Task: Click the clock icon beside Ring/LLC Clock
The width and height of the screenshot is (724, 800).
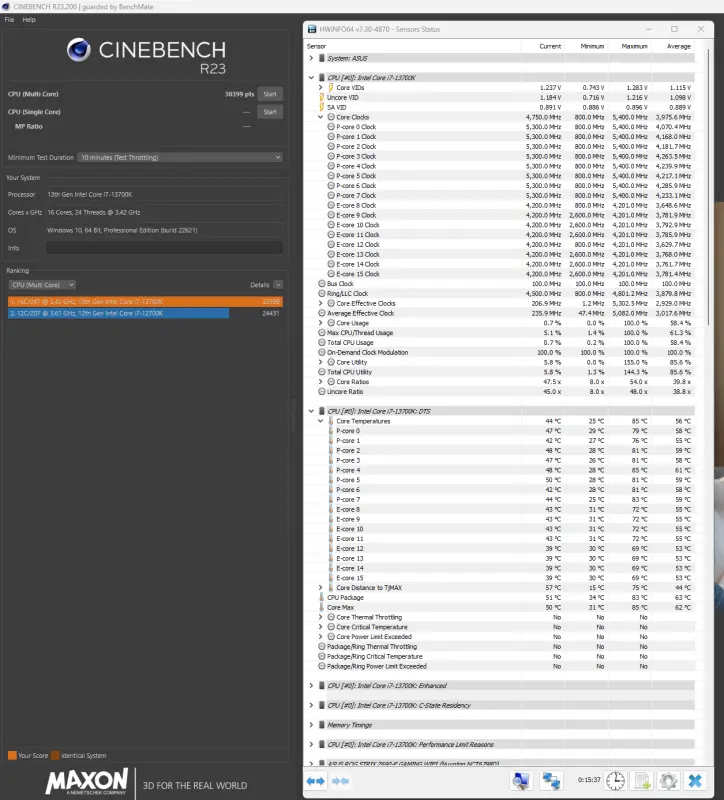Action: 321,293
